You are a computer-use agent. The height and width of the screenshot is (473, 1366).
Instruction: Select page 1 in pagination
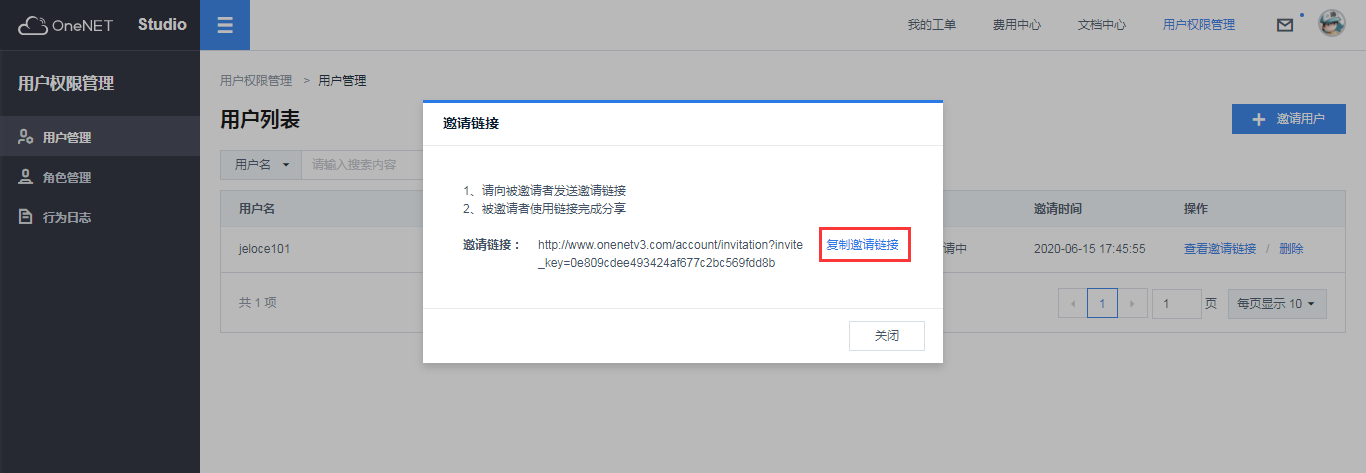[x=1102, y=303]
